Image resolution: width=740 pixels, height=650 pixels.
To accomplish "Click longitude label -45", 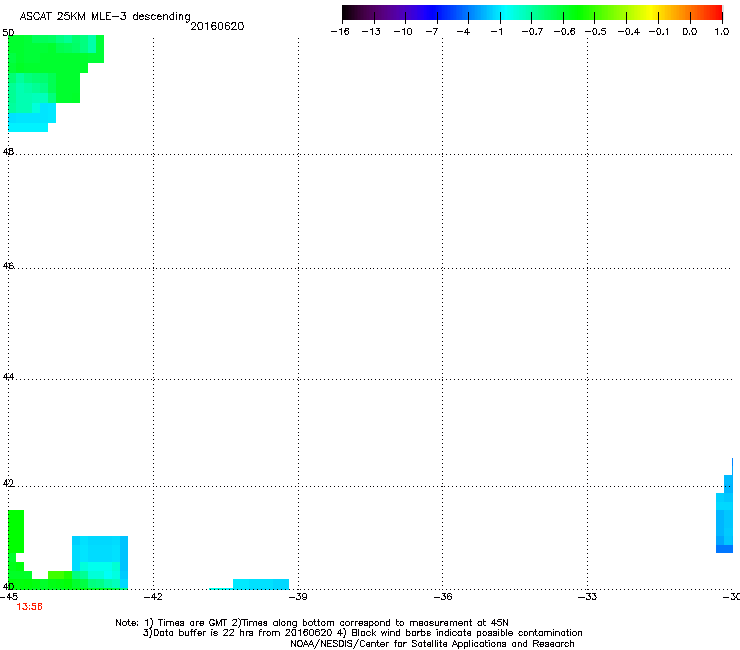I will 9,597.
